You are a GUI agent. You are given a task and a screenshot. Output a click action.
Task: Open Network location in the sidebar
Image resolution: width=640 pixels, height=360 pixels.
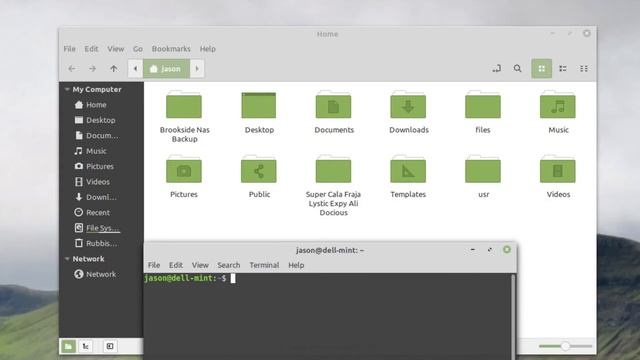(96, 274)
